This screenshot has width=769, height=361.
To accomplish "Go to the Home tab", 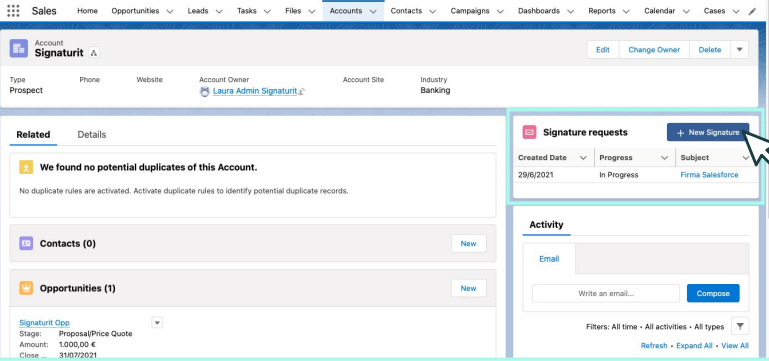I will [x=87, y=11].
